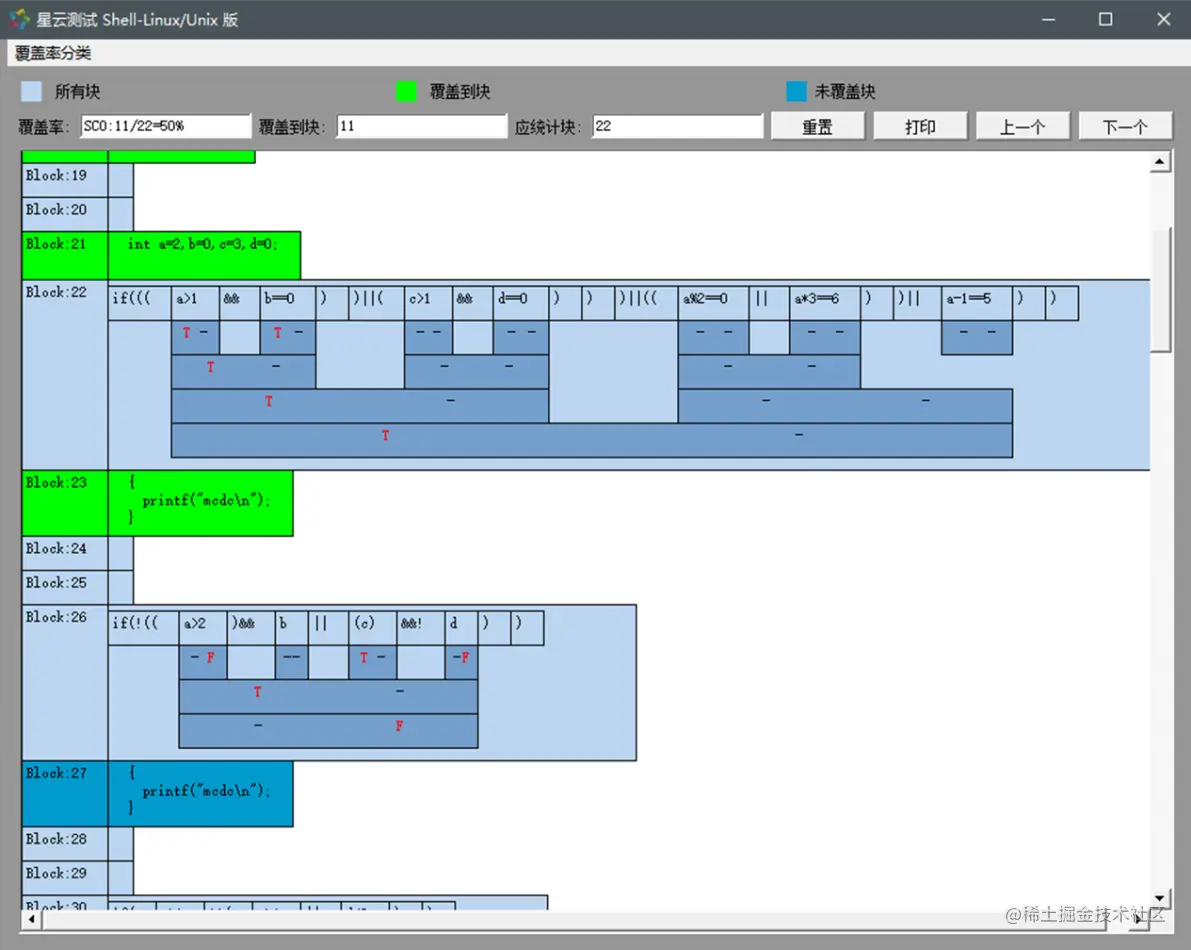This screenshot has width=1191, height=950.
Task: Click the d condition cell in Block 26
Action: (461, 628)
